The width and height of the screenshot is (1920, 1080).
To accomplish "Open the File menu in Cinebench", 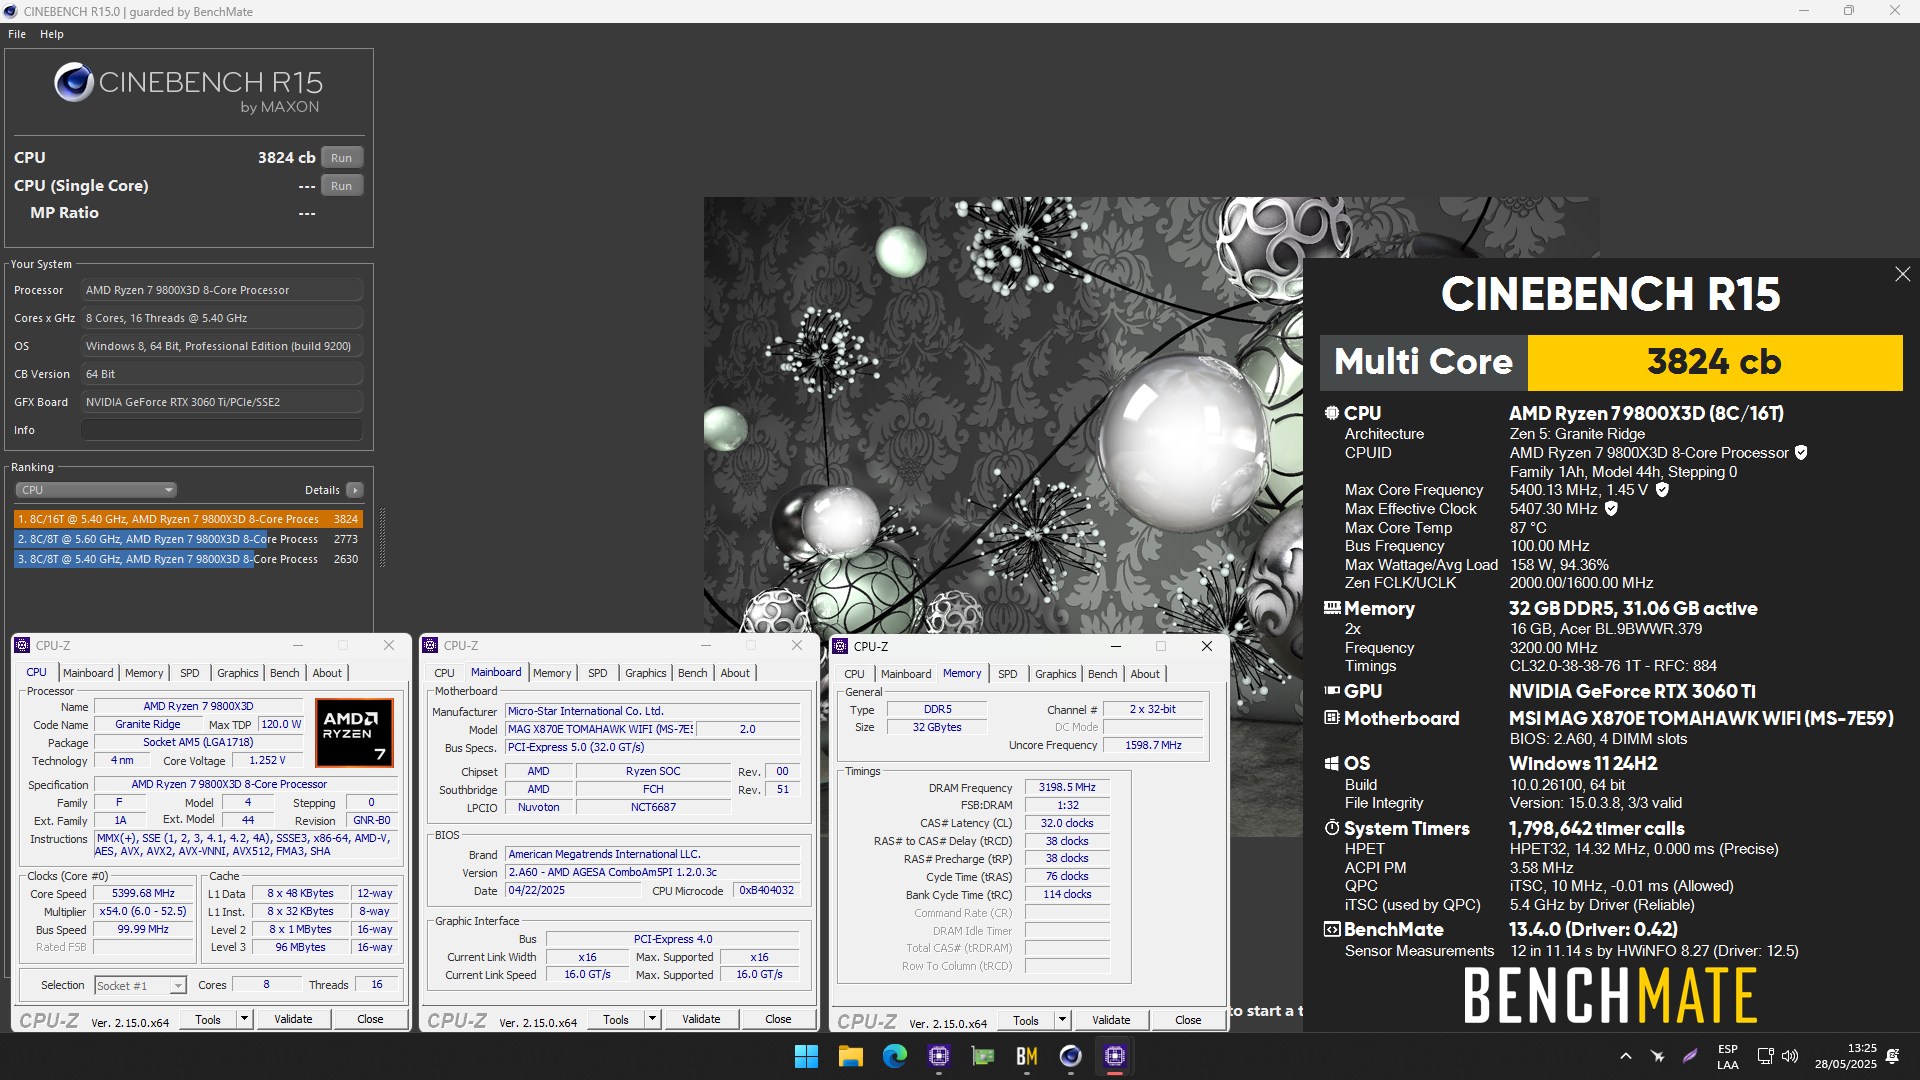I will click(17, 34).
